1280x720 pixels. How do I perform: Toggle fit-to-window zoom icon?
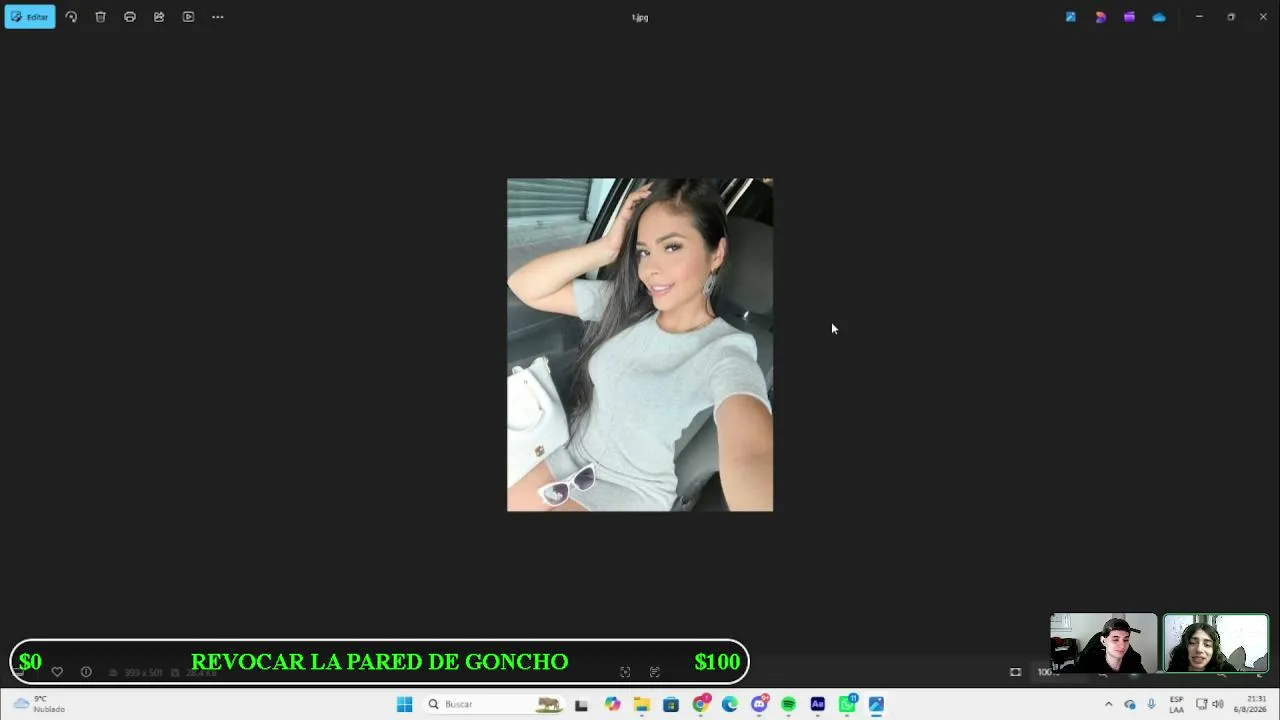tap(1015, 672)
